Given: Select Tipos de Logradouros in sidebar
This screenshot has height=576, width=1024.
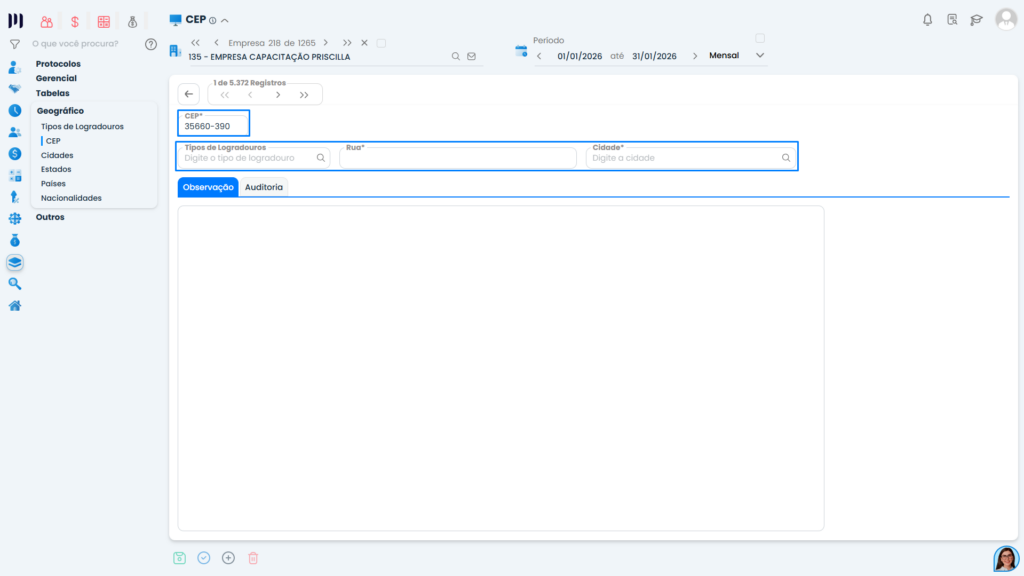Looking at the screenshot, I should pos(82,127).
